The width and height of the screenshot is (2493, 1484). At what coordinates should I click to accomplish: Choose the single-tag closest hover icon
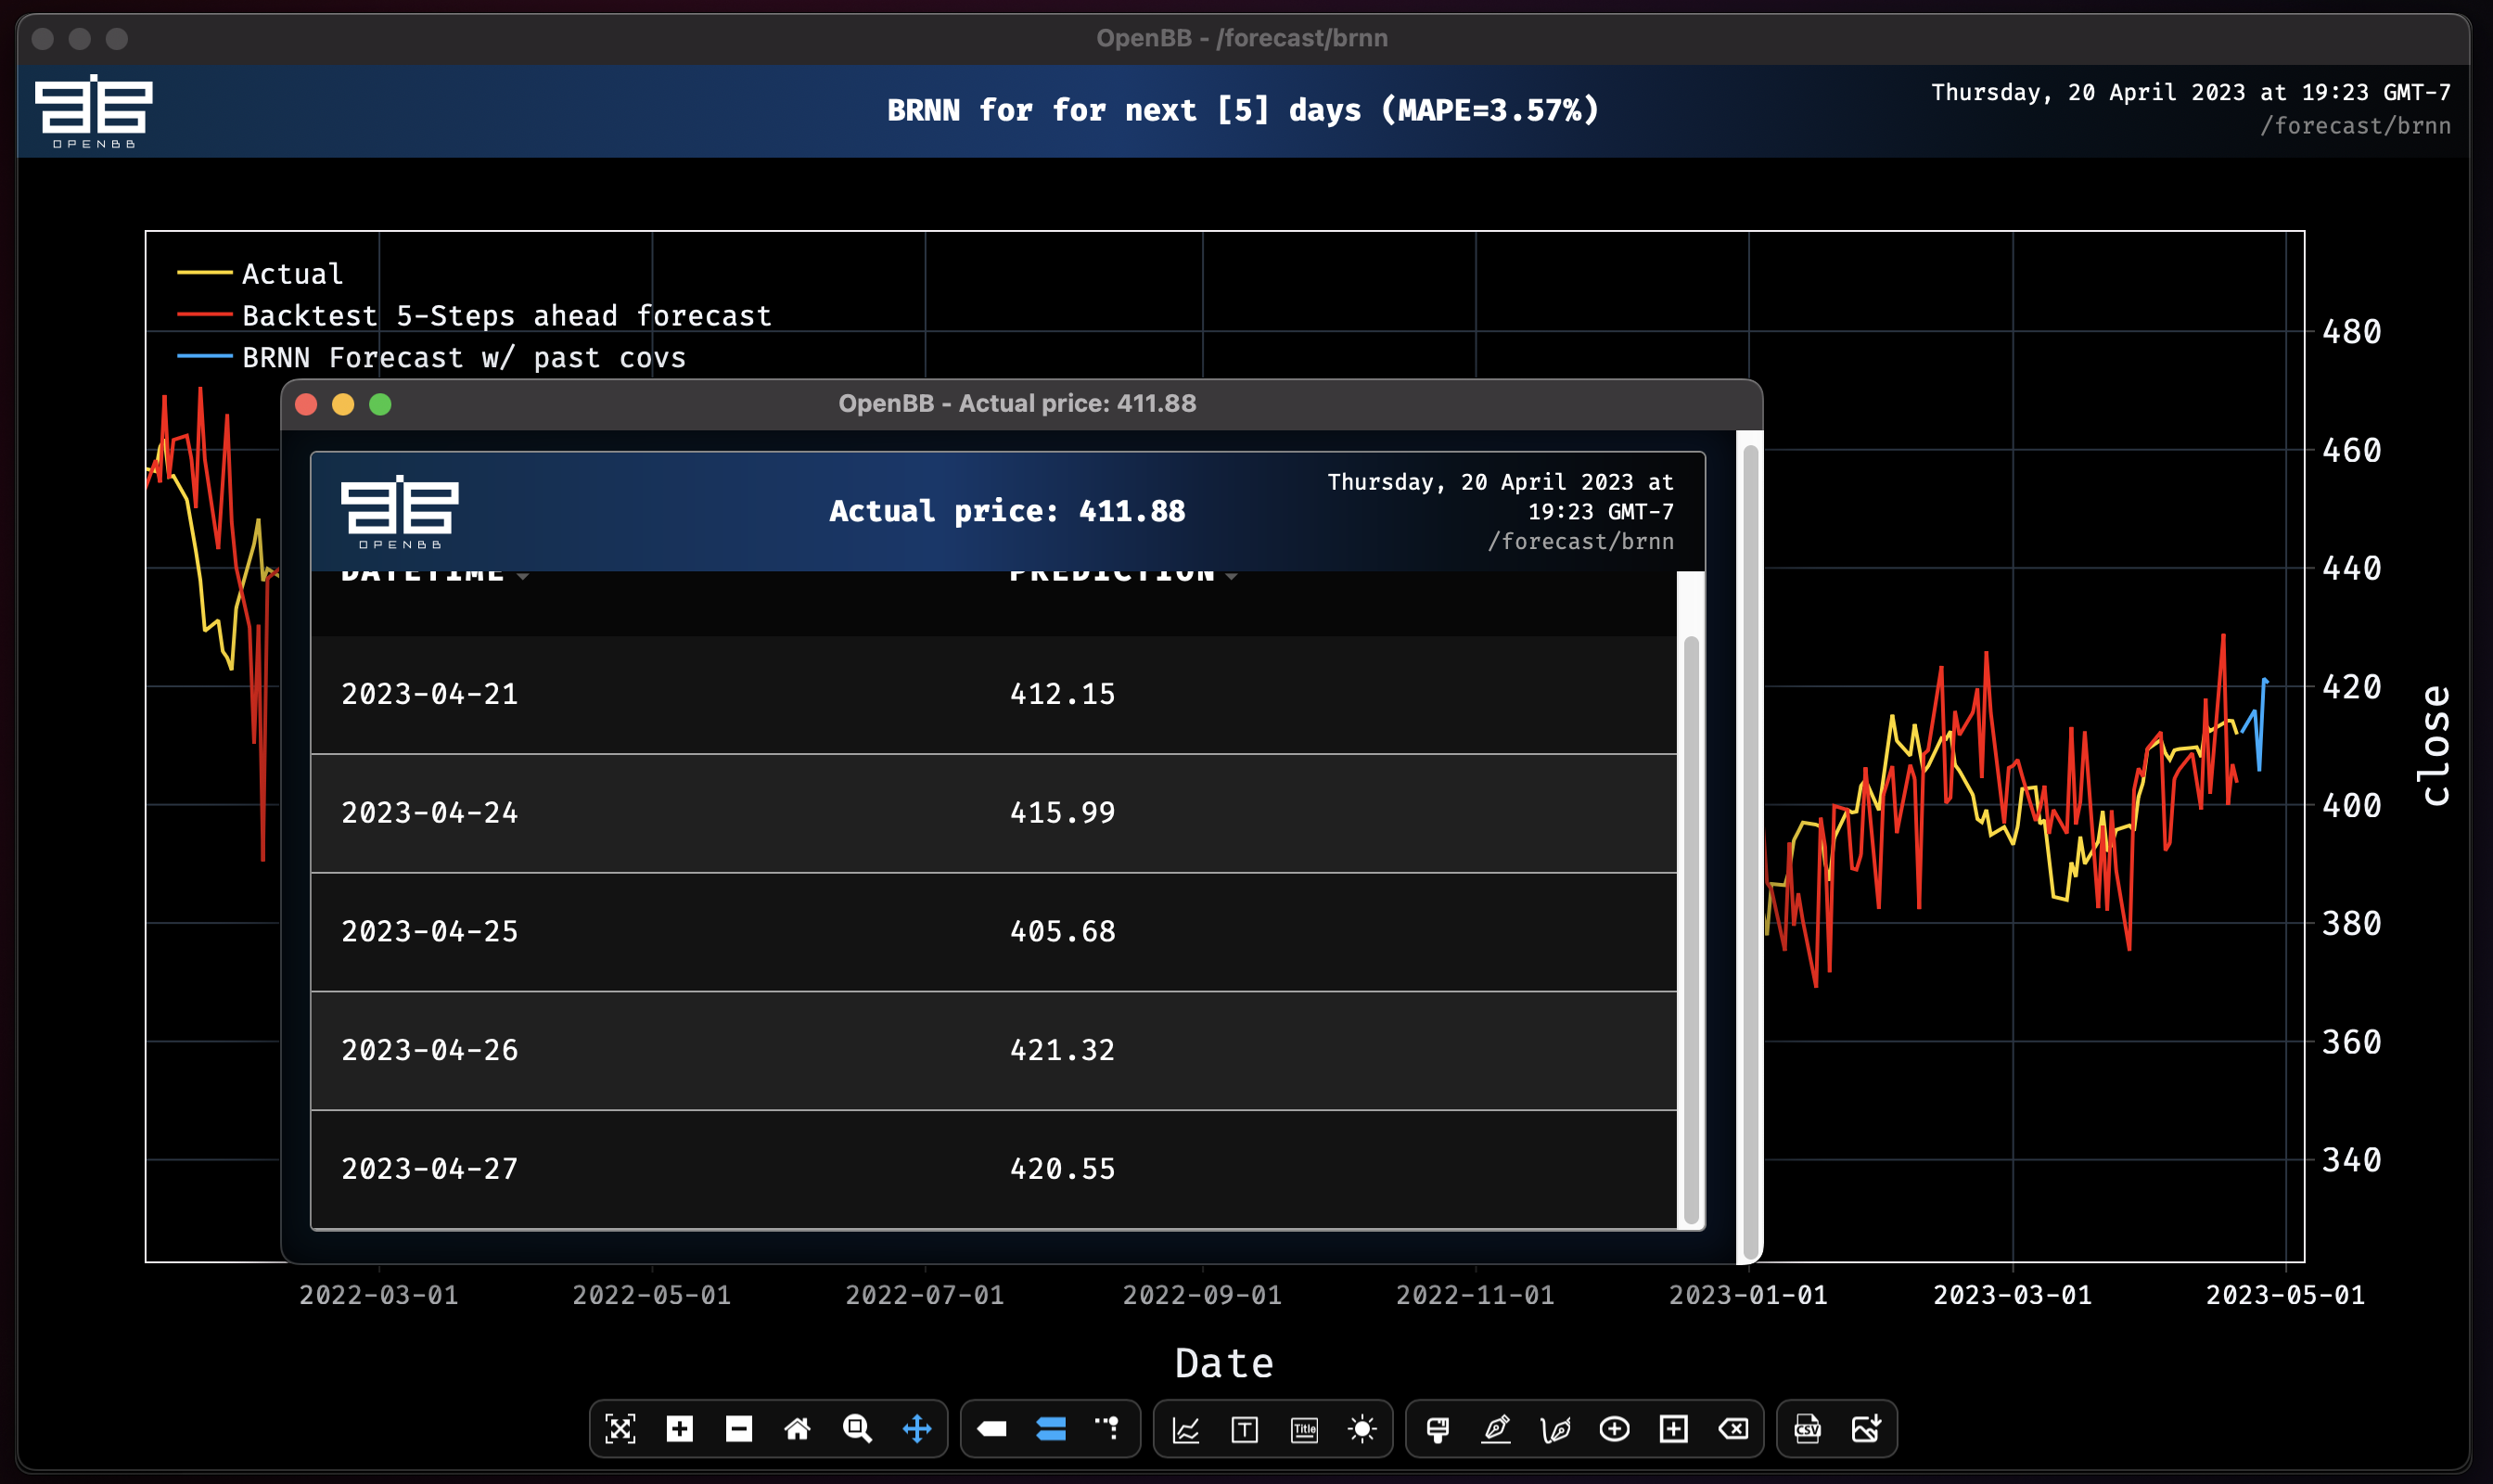pos(991,1429)
